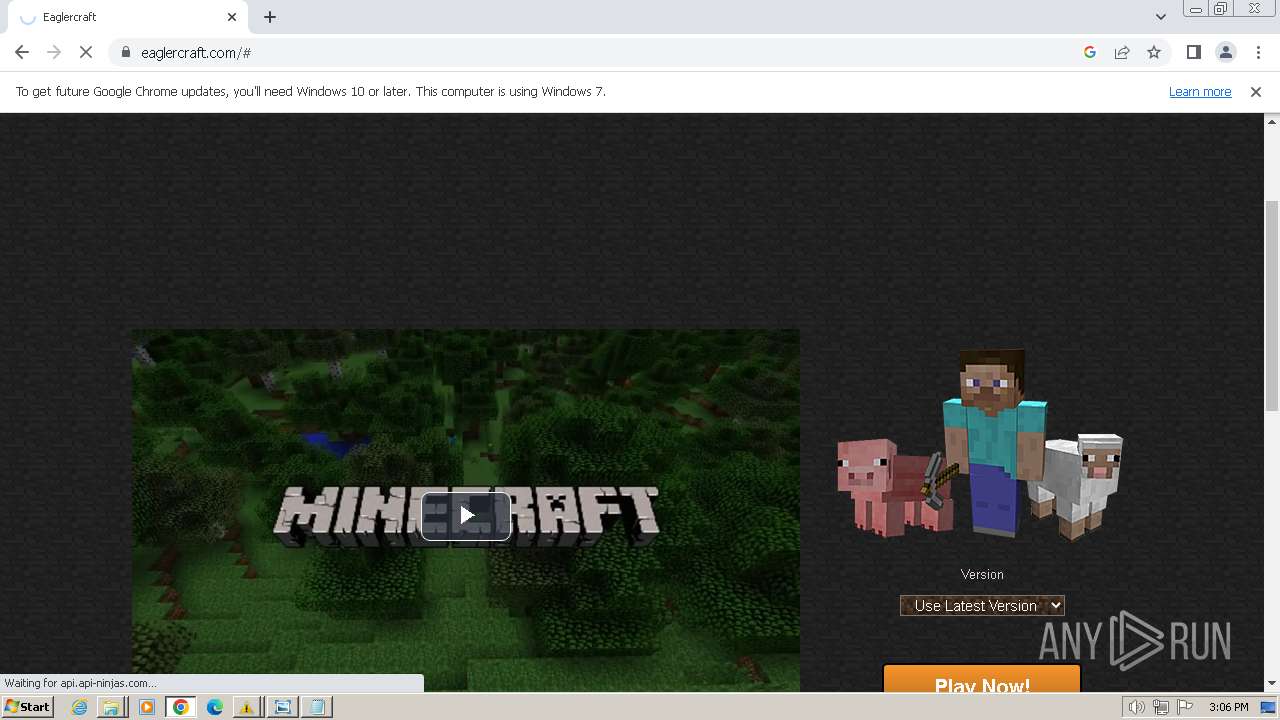Click the show desktop tray icon
Viewport: 1280px width, 720px height.
1268,707
